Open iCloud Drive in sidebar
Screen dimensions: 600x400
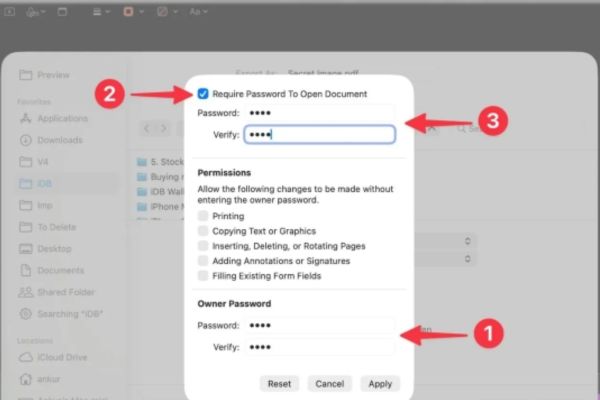(x=53, y=357)
